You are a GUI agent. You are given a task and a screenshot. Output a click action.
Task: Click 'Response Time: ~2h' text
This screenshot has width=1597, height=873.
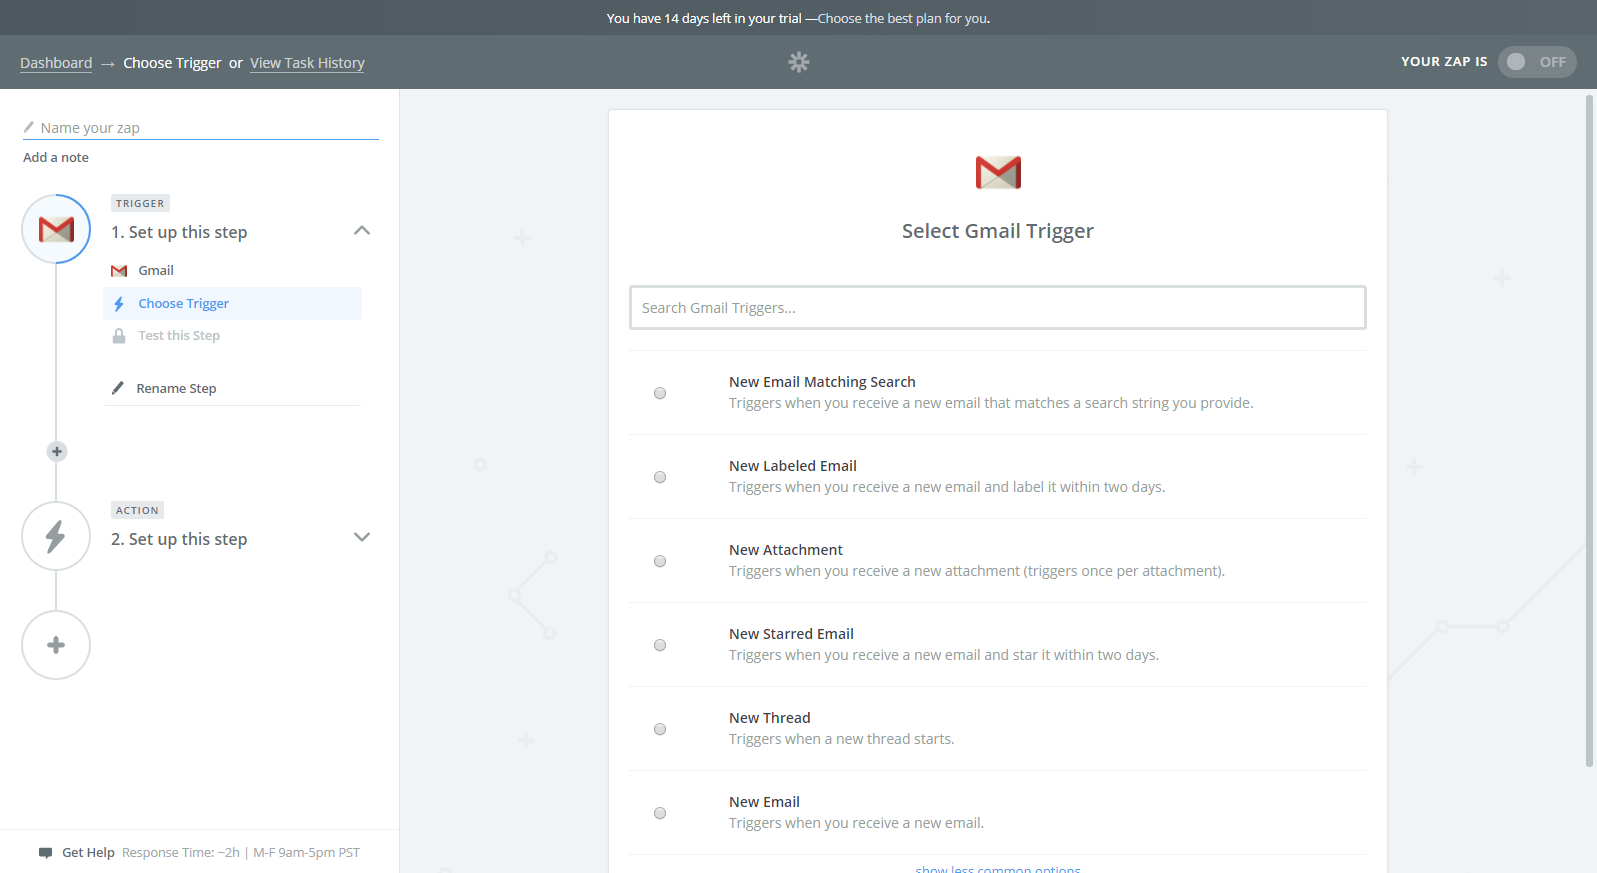(x=181, y=853)
